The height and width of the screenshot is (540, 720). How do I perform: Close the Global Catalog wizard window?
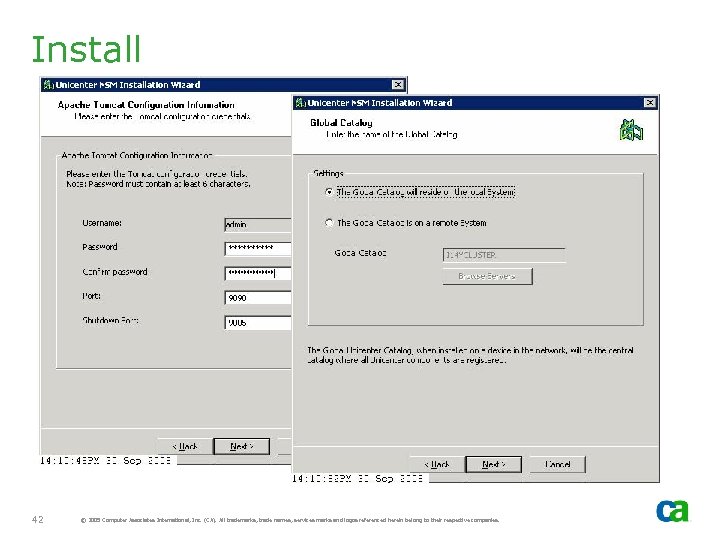tap(650, 103)
